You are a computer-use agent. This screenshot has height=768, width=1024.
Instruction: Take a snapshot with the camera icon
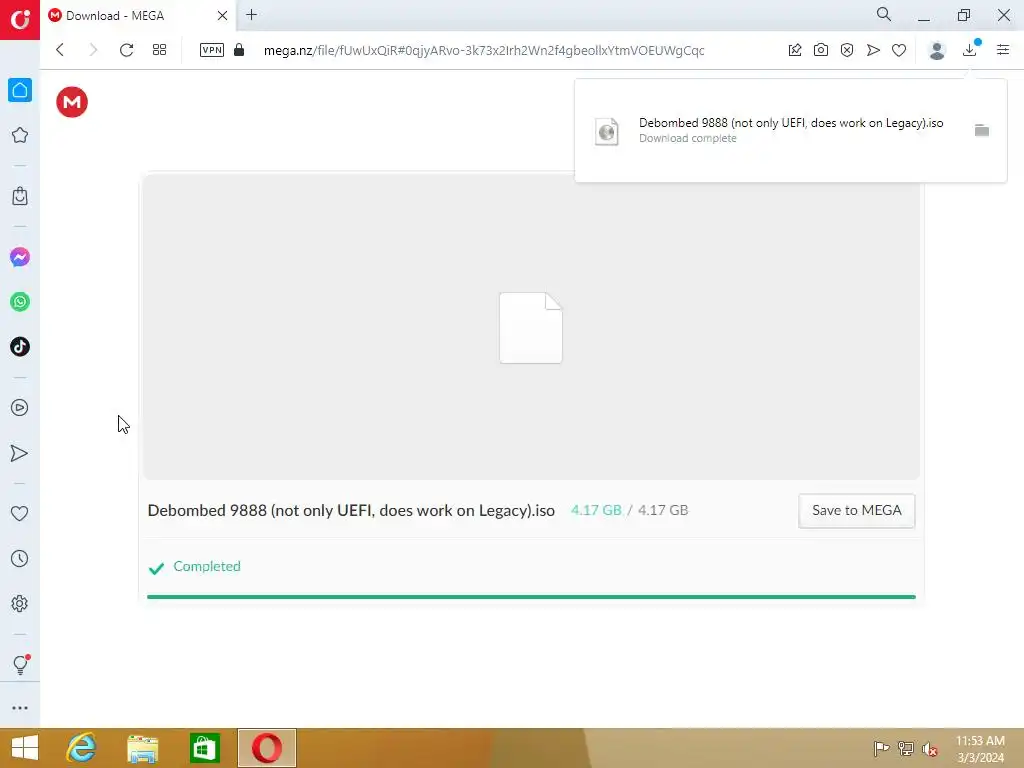pyautogui.click(x=821, y=50)
